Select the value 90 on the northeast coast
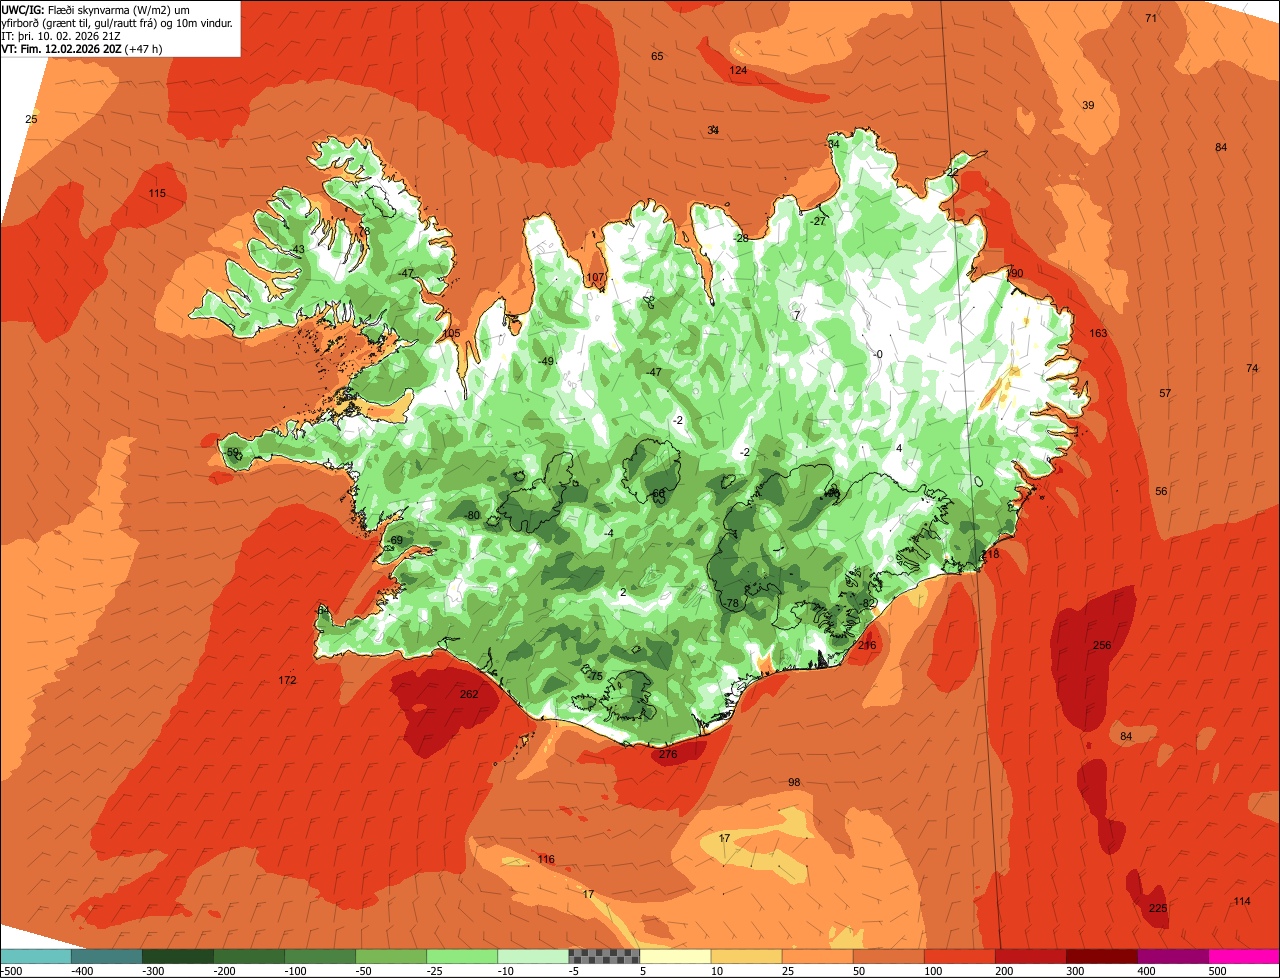Screen dimensions: 1280x978 pos(1017,273)
